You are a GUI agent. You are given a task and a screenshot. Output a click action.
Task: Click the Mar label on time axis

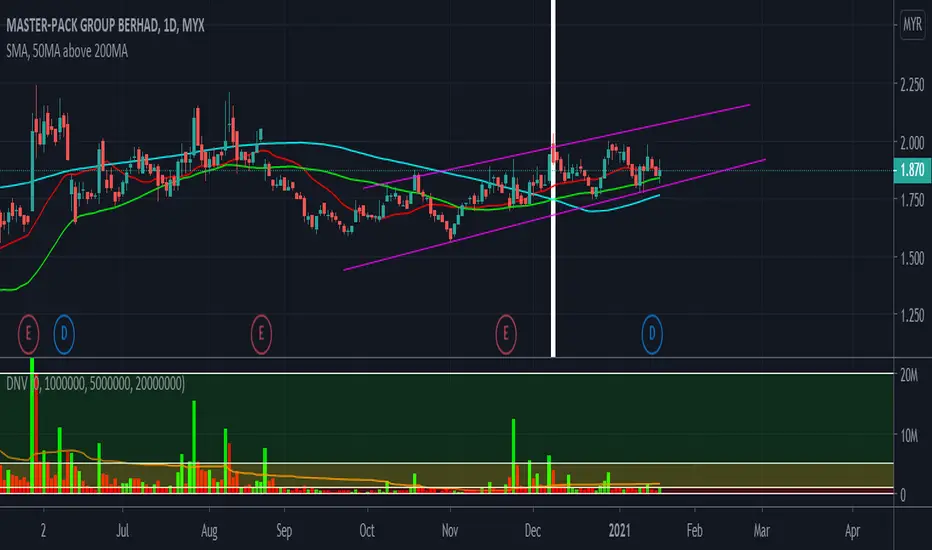point(762,530)
